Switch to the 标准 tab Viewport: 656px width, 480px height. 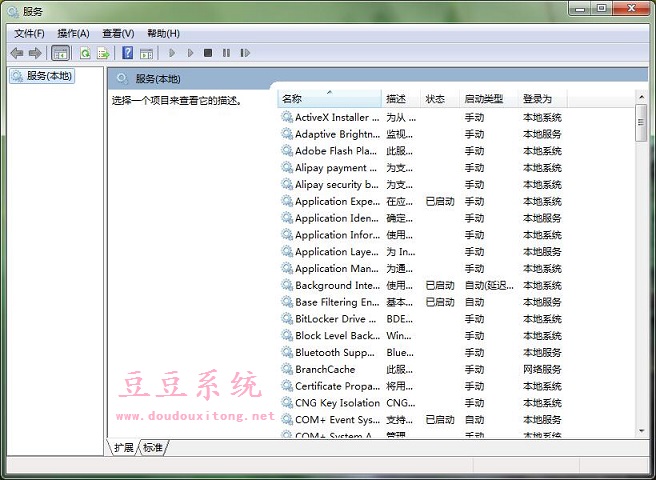coord(153,447)
